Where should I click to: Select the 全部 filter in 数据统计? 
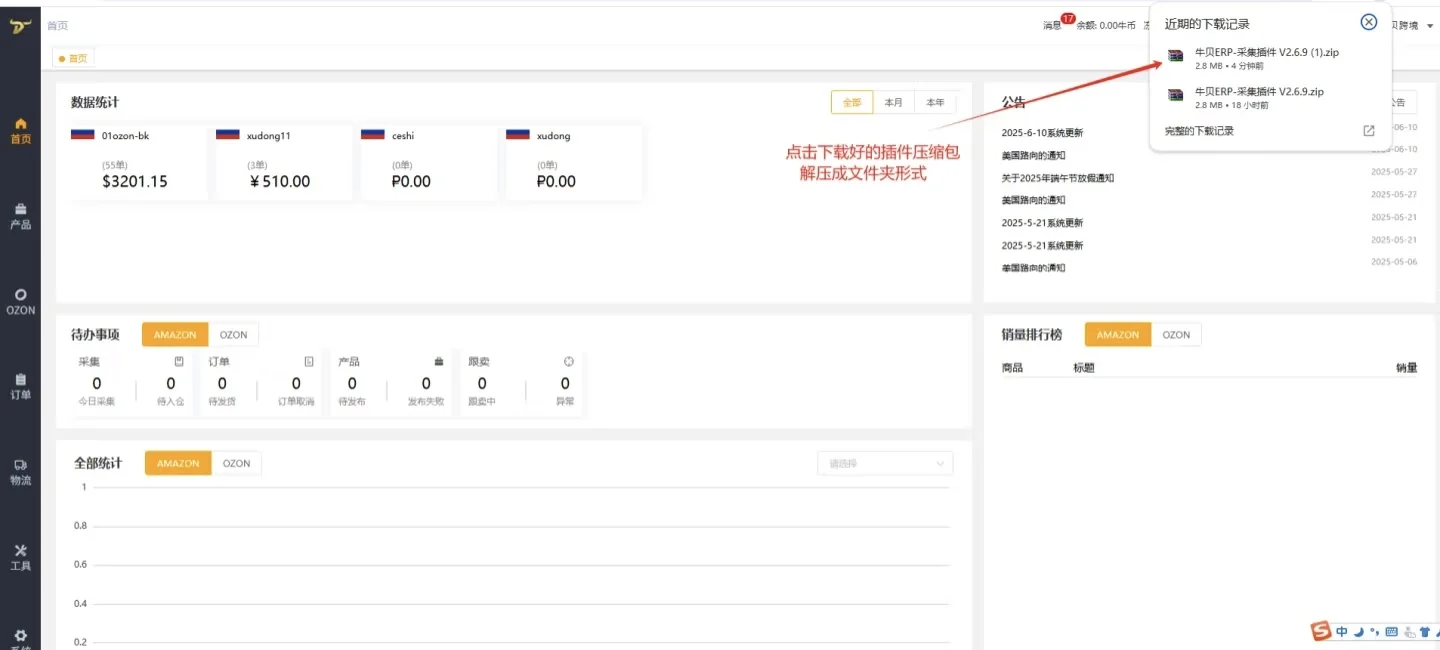852,102
